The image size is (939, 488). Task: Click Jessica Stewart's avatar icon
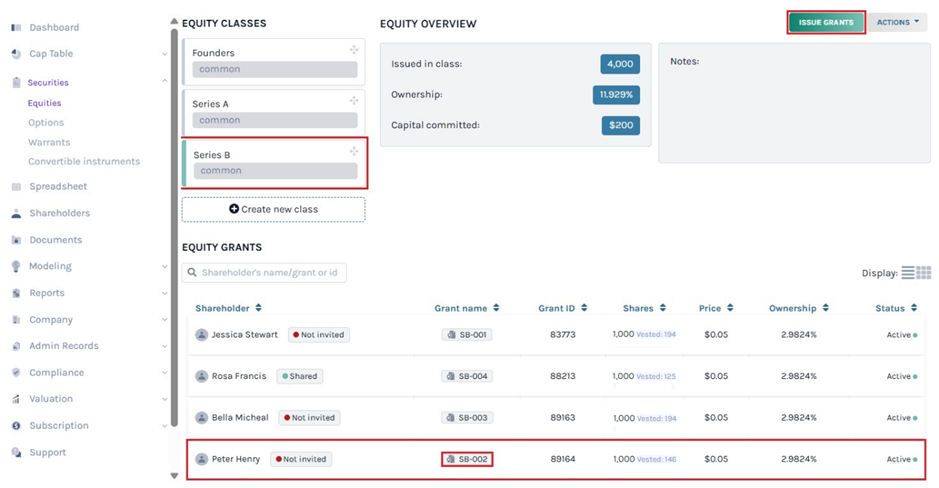point(202,335)
